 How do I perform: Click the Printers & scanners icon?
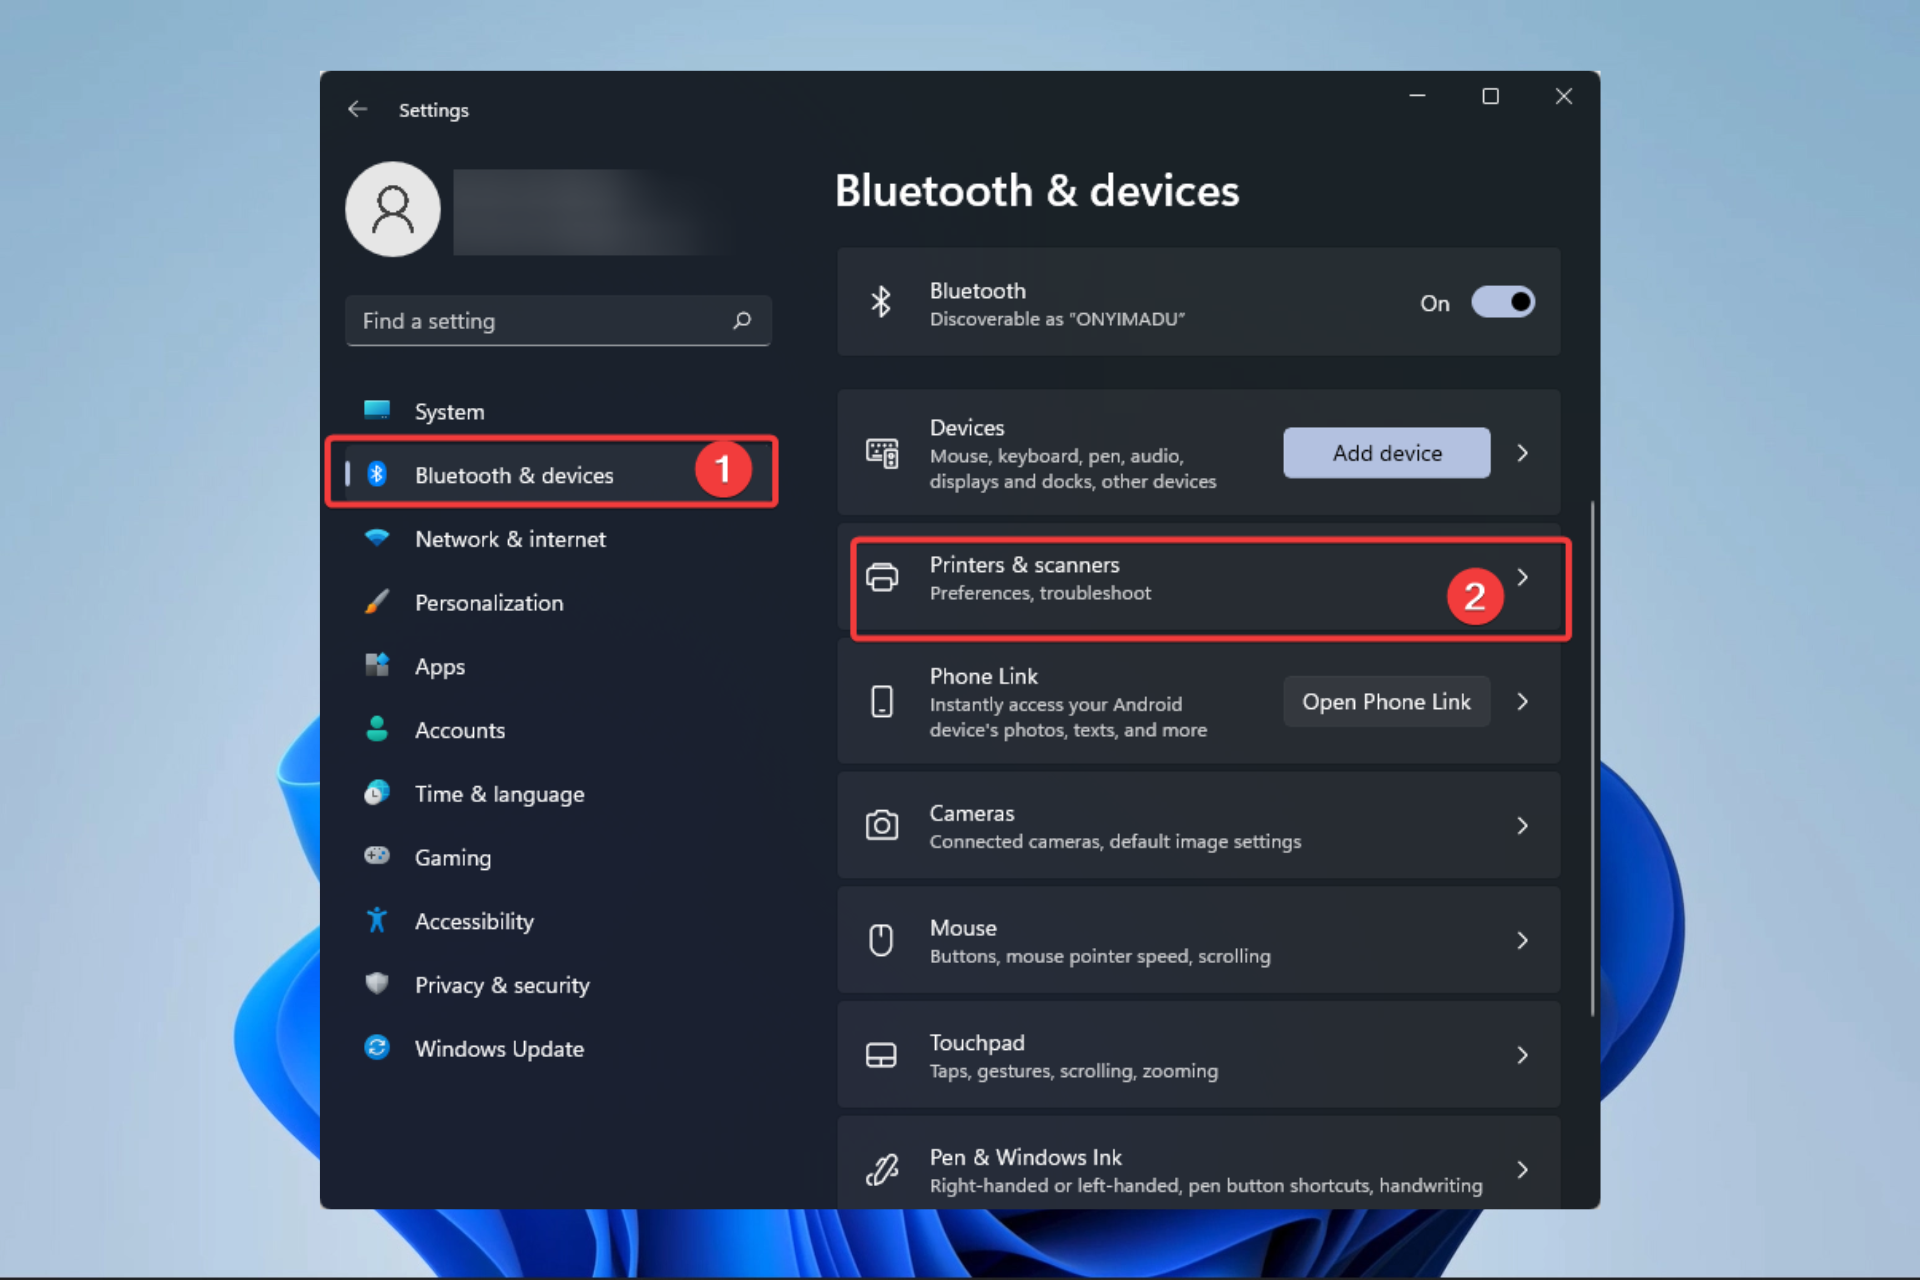(x=883, y=577)
